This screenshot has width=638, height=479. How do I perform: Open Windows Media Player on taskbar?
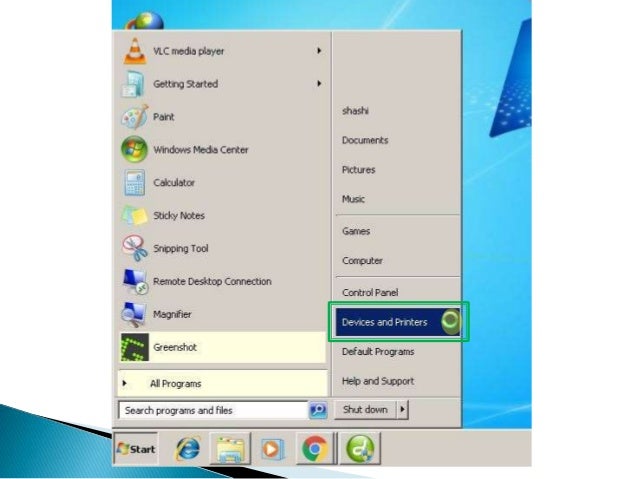(x=272, y=449)
